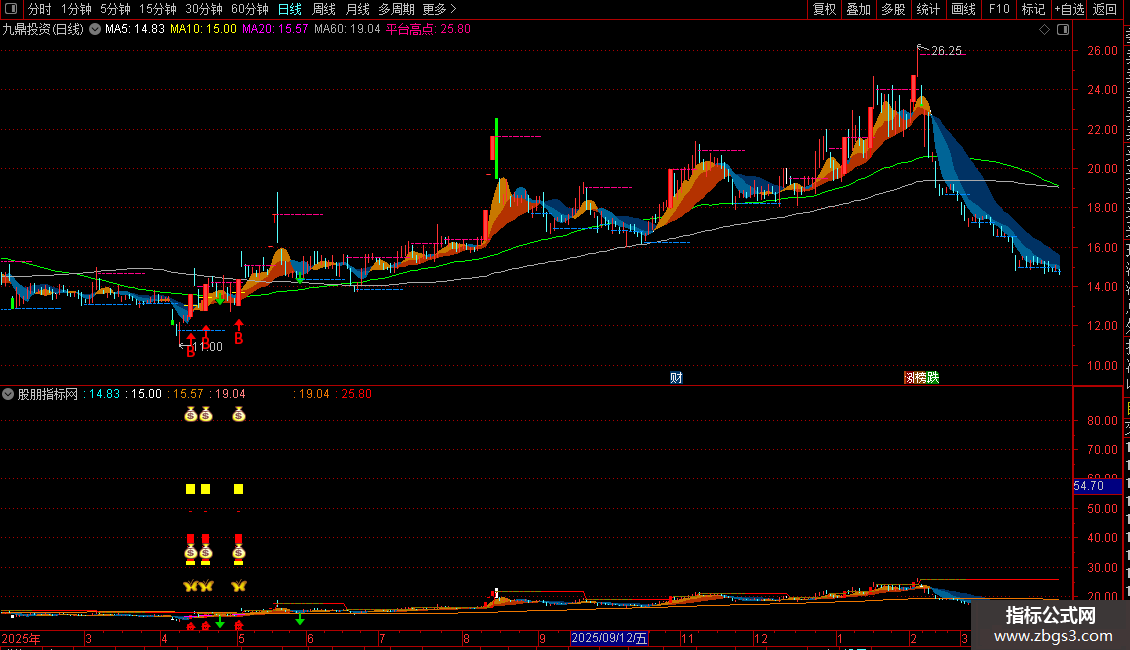Screen dimensions: 1130x650
Task: Click the 涨 marker on the timeline
Action: point(909,378)
